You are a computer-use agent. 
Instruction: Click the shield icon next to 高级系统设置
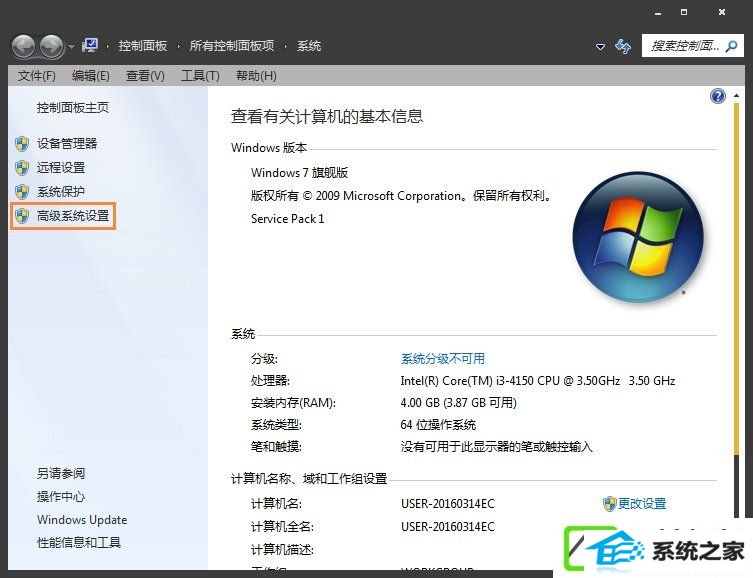pos(22,216)
